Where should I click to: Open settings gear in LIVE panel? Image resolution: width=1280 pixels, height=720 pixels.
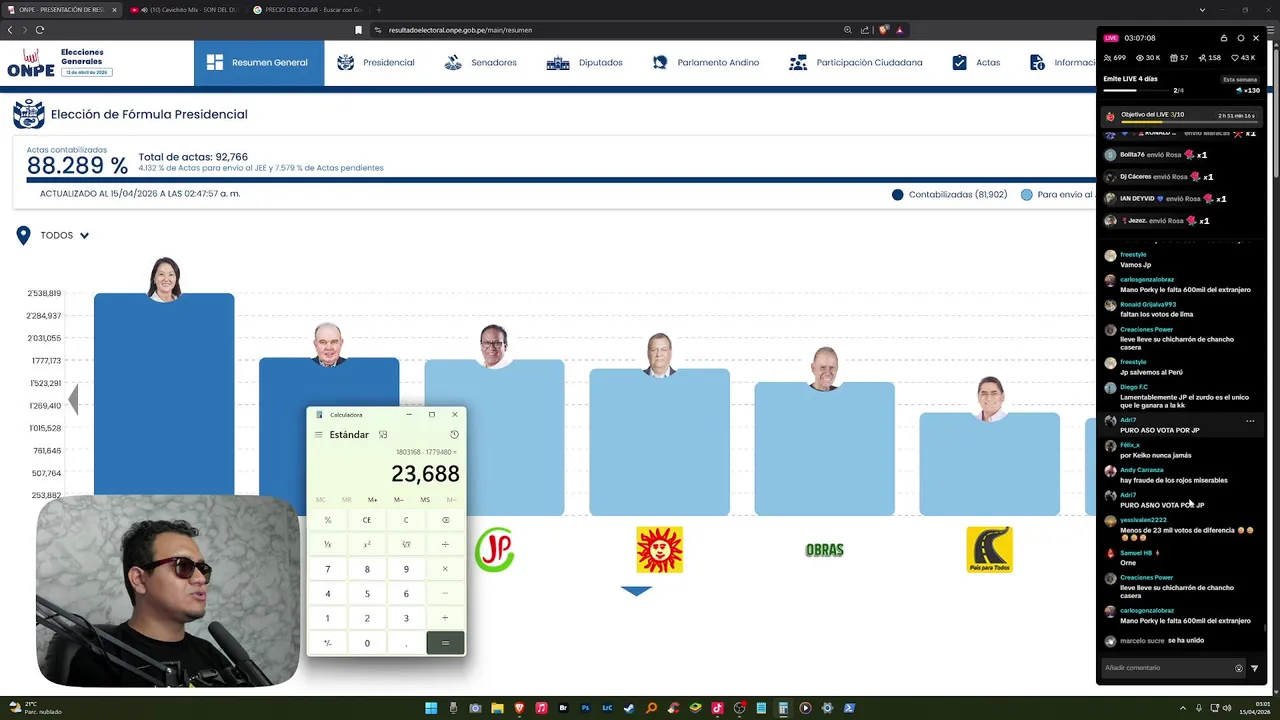[1241, 38]
